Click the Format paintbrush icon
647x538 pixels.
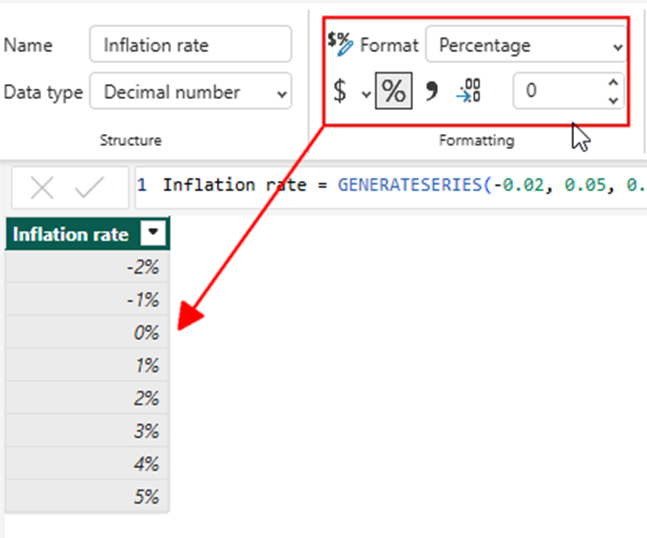click(340, 43)
